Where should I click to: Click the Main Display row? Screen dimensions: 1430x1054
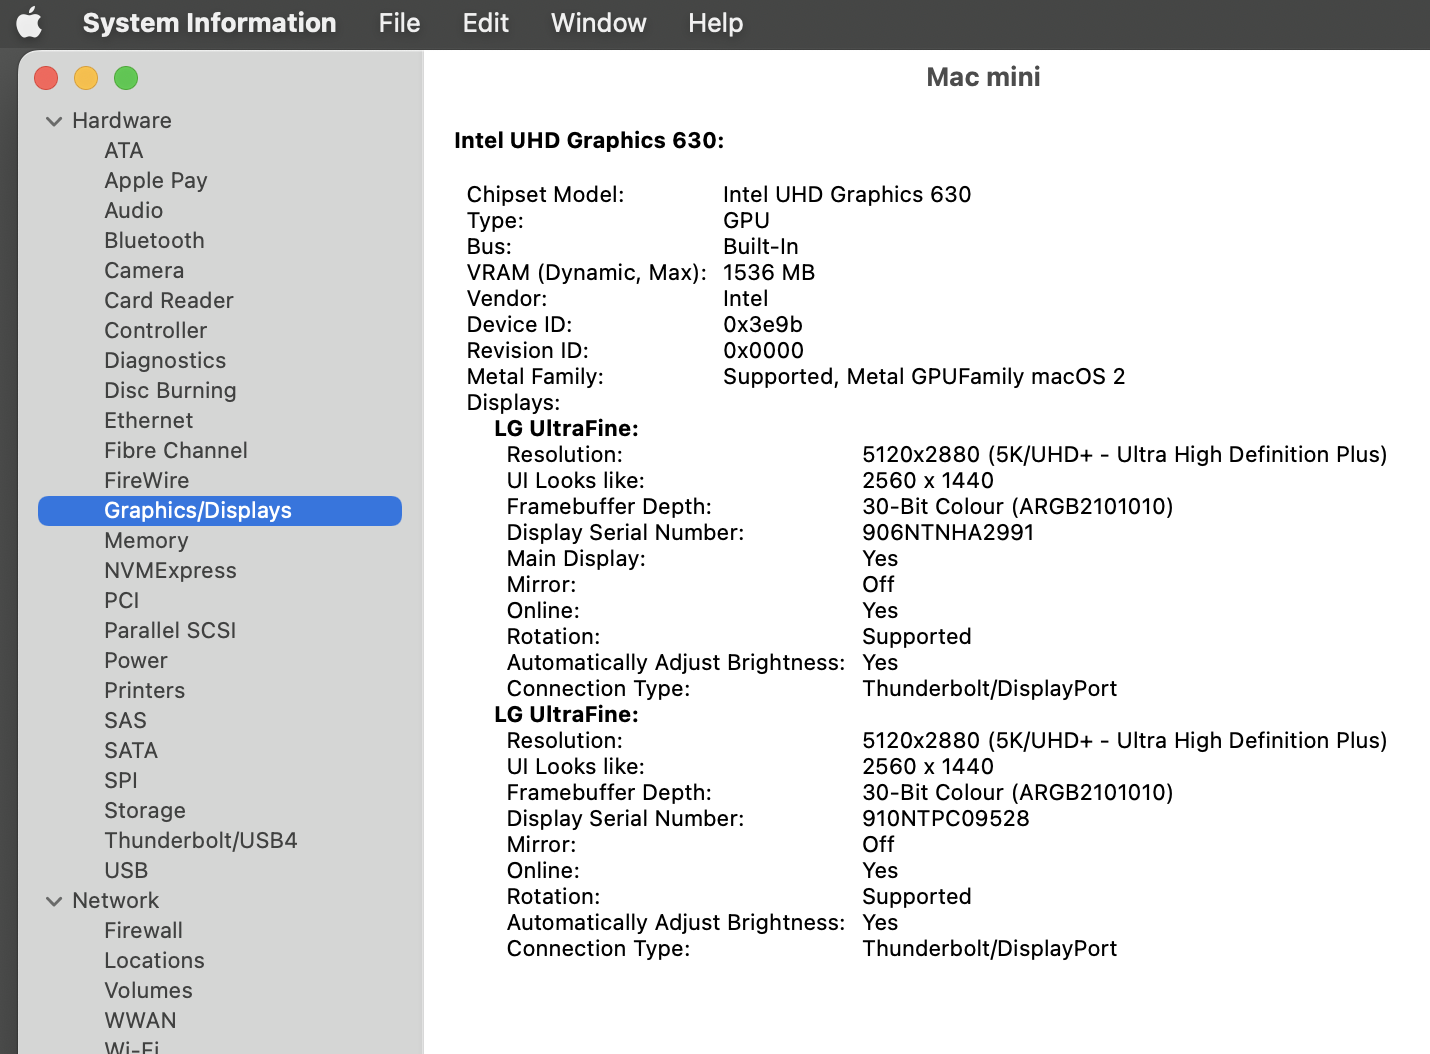point(702,558)
